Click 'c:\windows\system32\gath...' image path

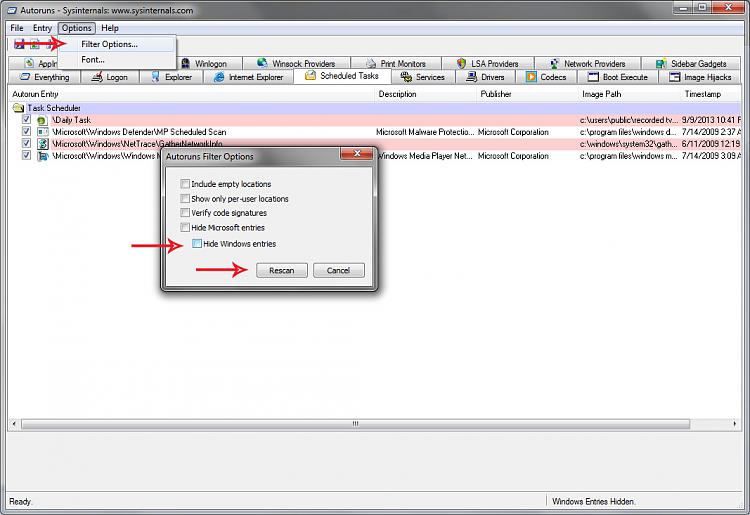629,144
